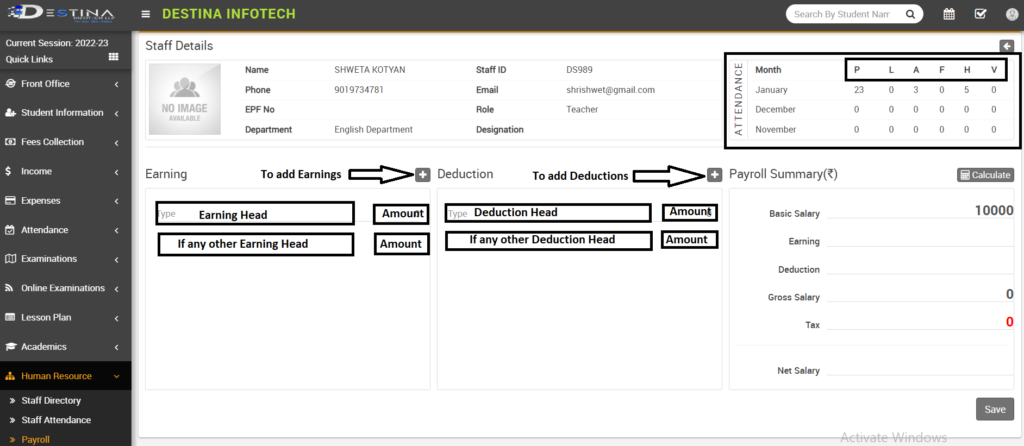Open the task checklist icon
The image size is (1024, 446).
[980, 14]
